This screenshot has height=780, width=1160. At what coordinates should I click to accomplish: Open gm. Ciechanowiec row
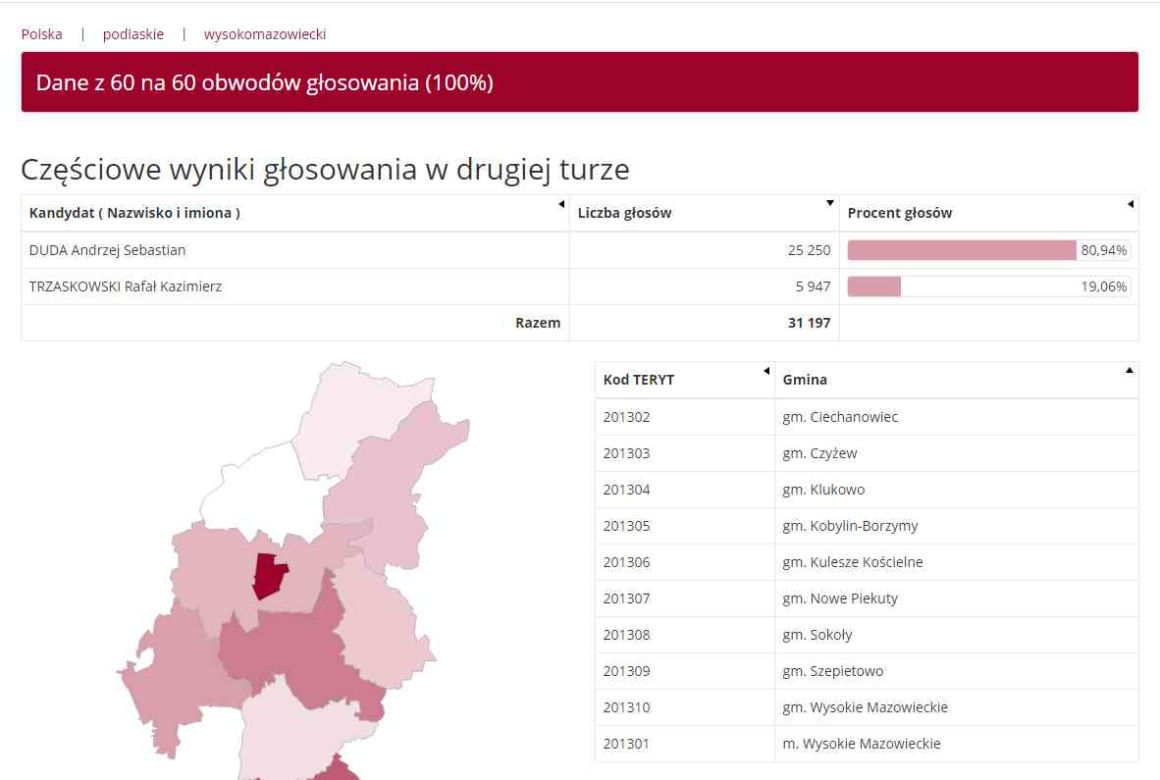coord(867,417)
